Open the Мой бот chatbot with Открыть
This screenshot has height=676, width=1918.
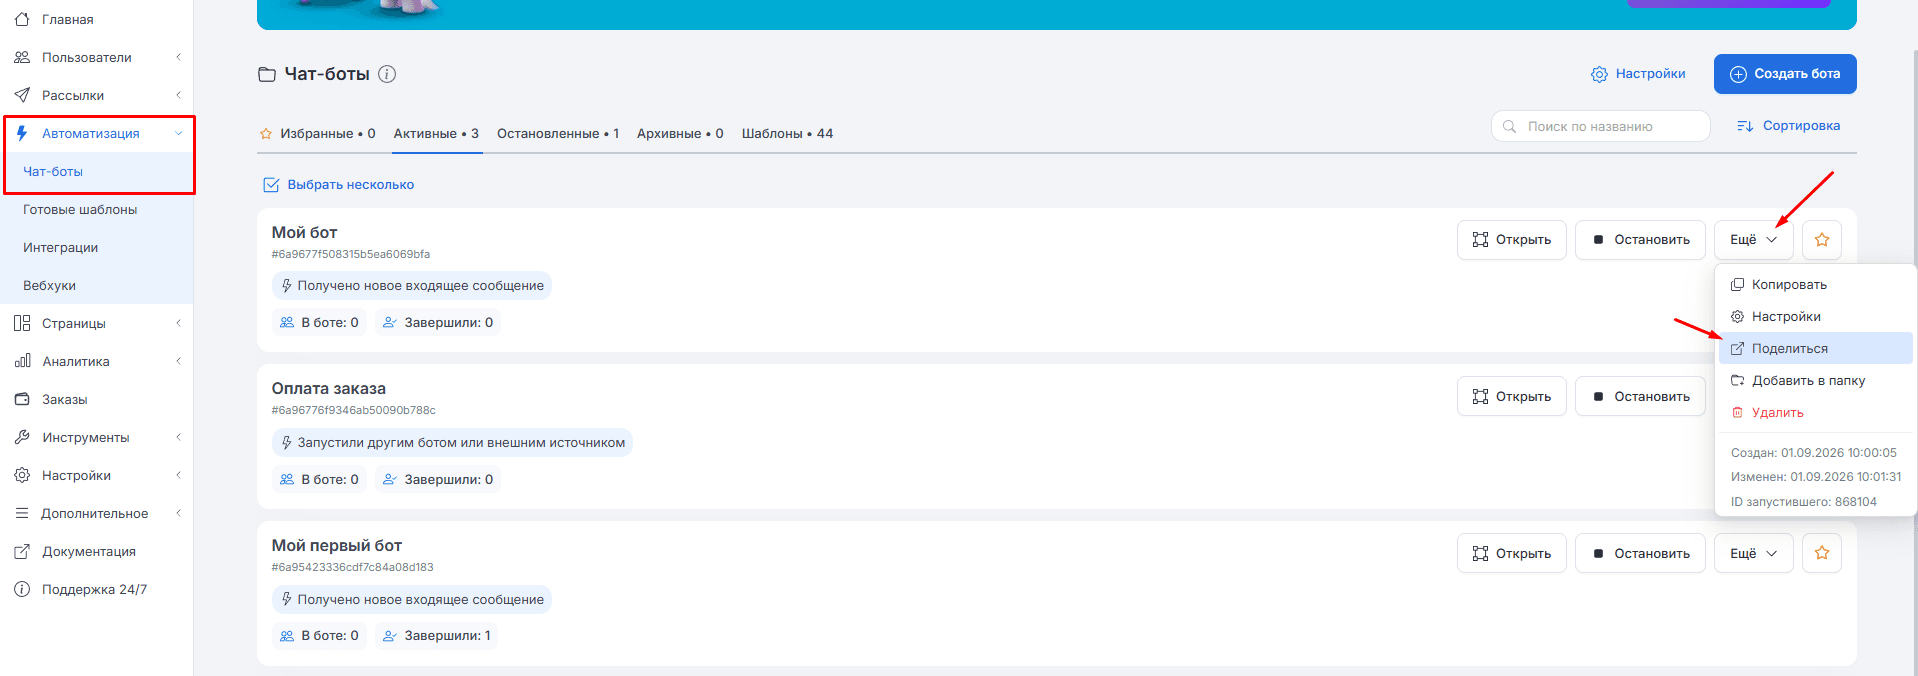(x=1511, y=240)
